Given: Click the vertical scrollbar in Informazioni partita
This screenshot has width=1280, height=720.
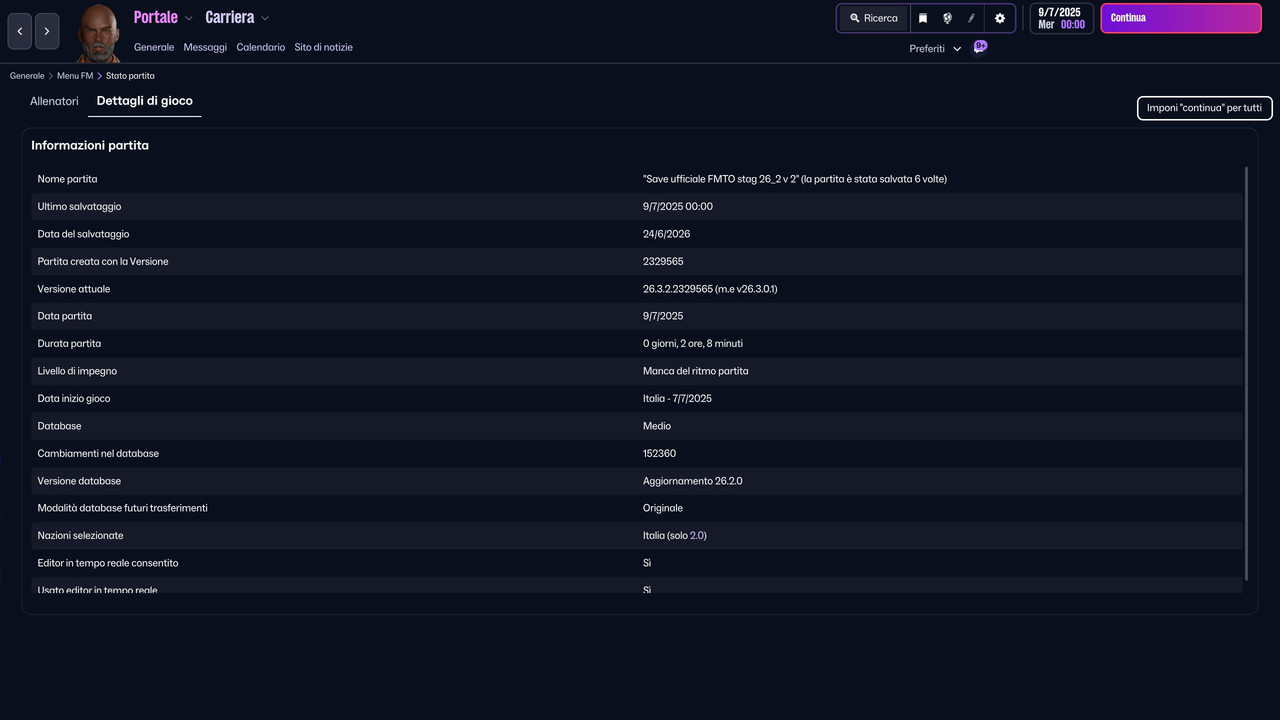Looking at the screenshot, I should [1246, 372].
